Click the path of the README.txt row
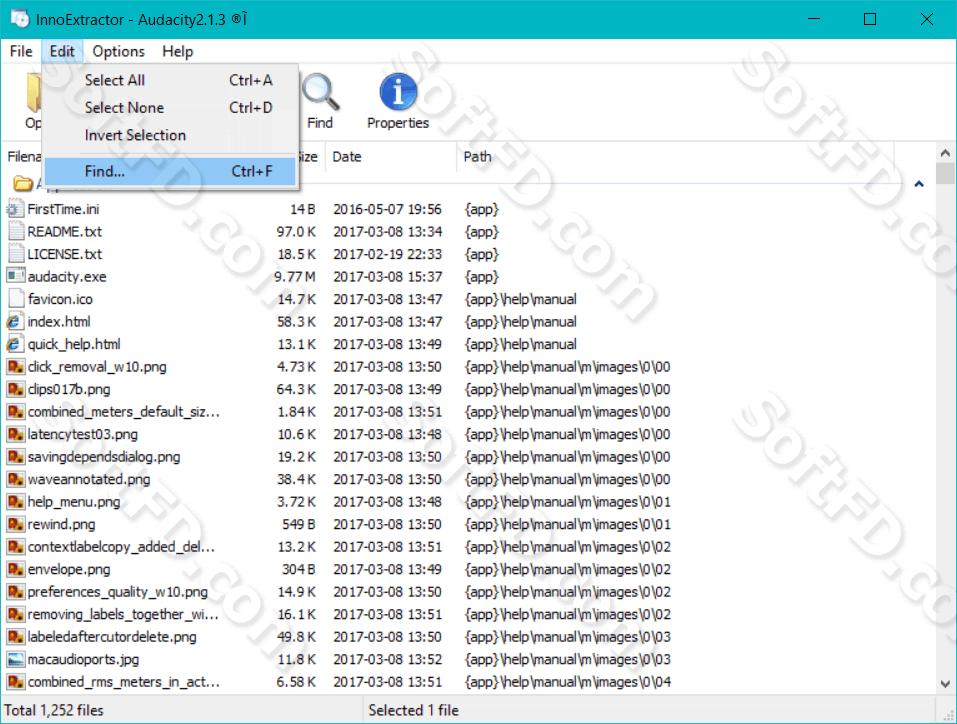957x724 pixels. tap(482, 232)
